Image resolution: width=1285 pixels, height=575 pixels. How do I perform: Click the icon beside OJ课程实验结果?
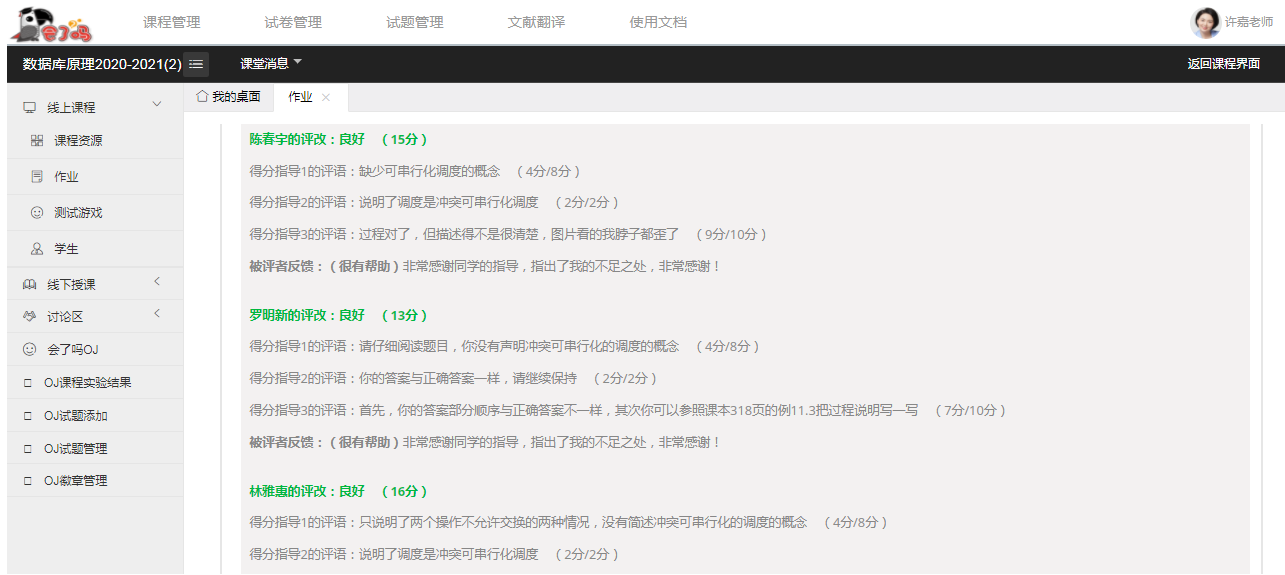tap(28, 383)
